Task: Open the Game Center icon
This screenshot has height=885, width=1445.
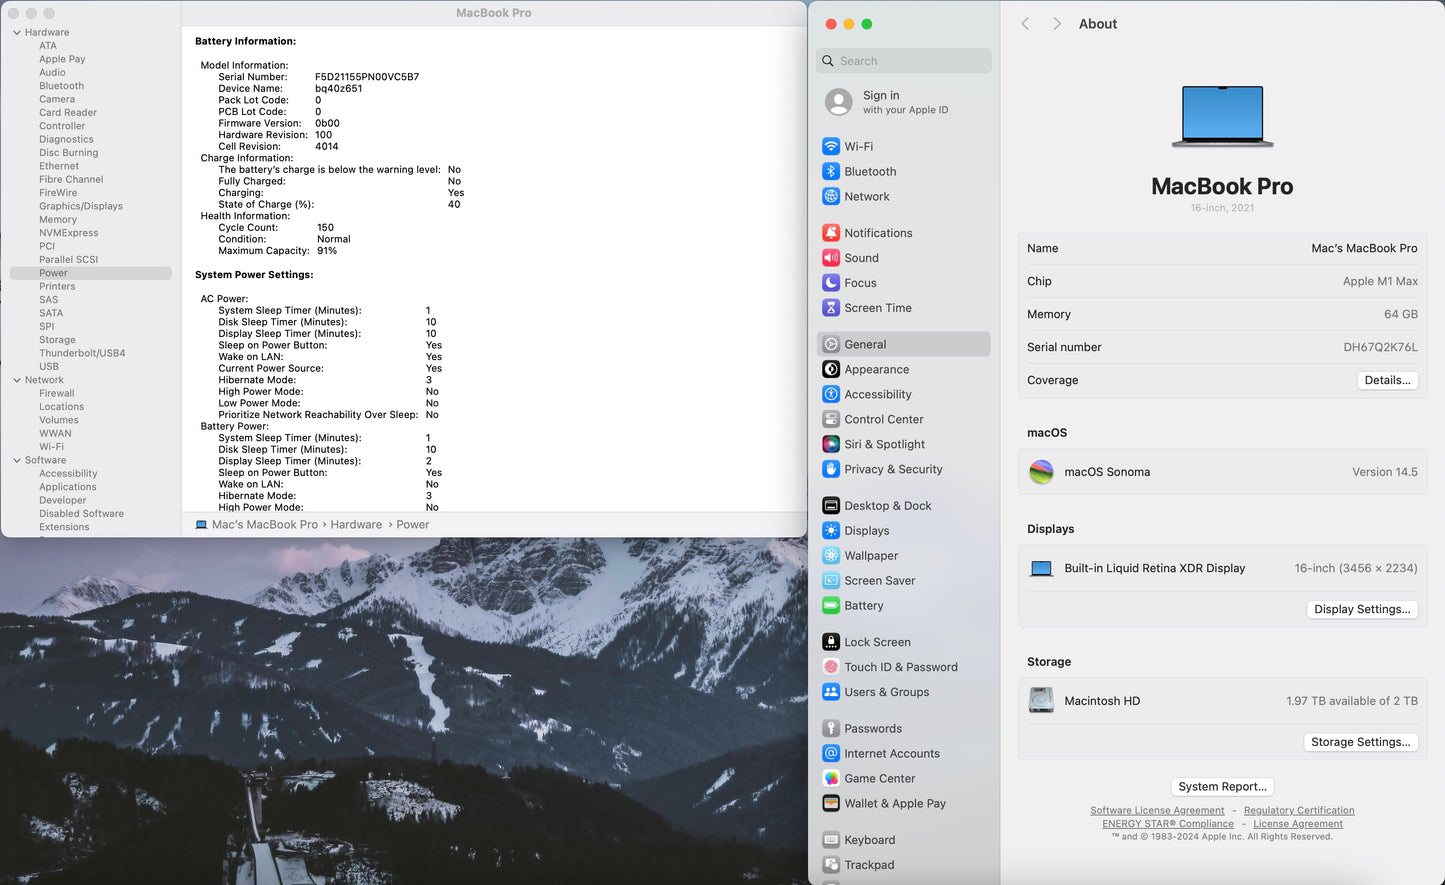Action: (x=831, y=778)
